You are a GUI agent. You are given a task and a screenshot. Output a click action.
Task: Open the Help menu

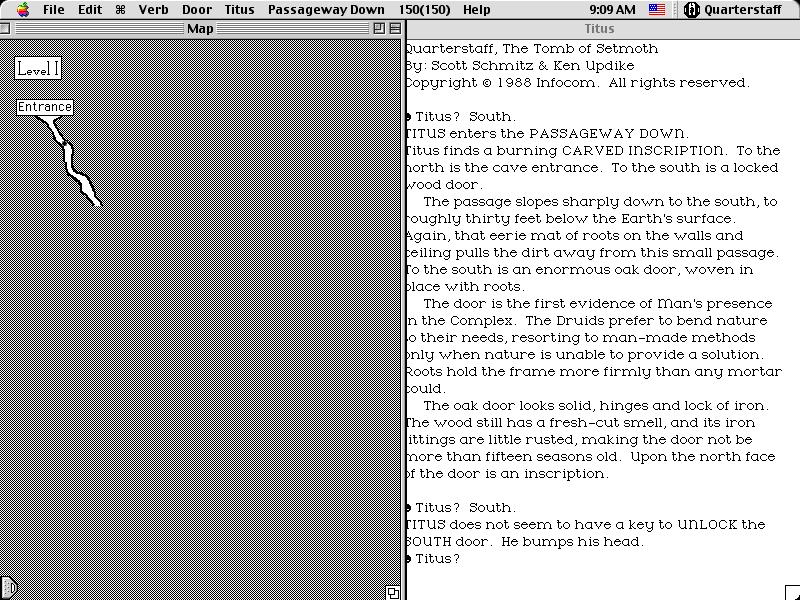pyautogui.click(x=477, y=9)
